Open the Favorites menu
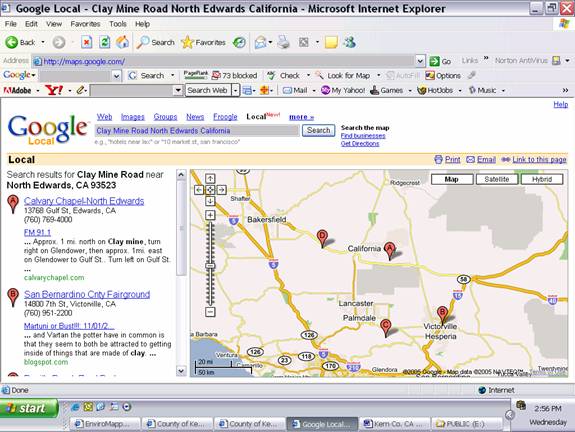 point(85,24)
